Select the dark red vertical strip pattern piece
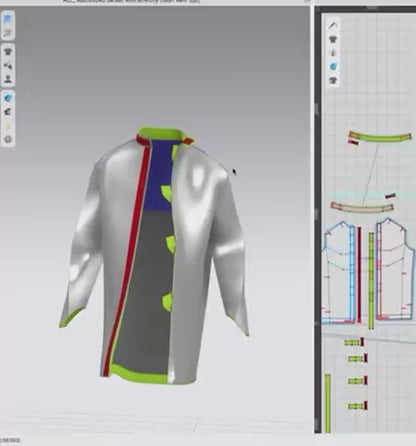 click(359, 275)
